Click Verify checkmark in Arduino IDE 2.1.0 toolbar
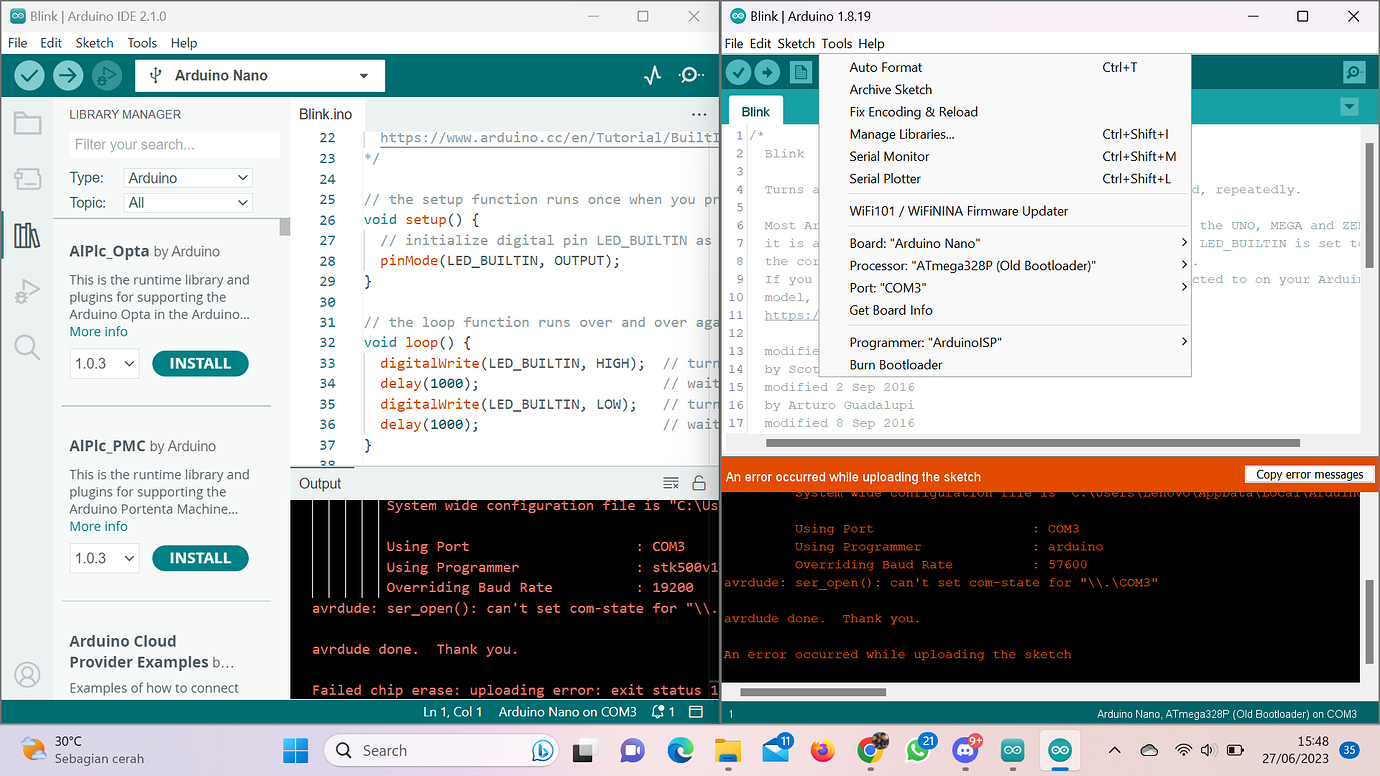 30,75
